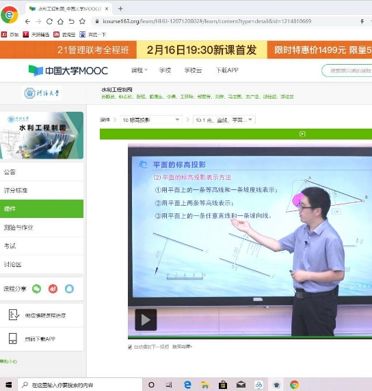Click the 中国大学MOOC logo

[68, 71]
